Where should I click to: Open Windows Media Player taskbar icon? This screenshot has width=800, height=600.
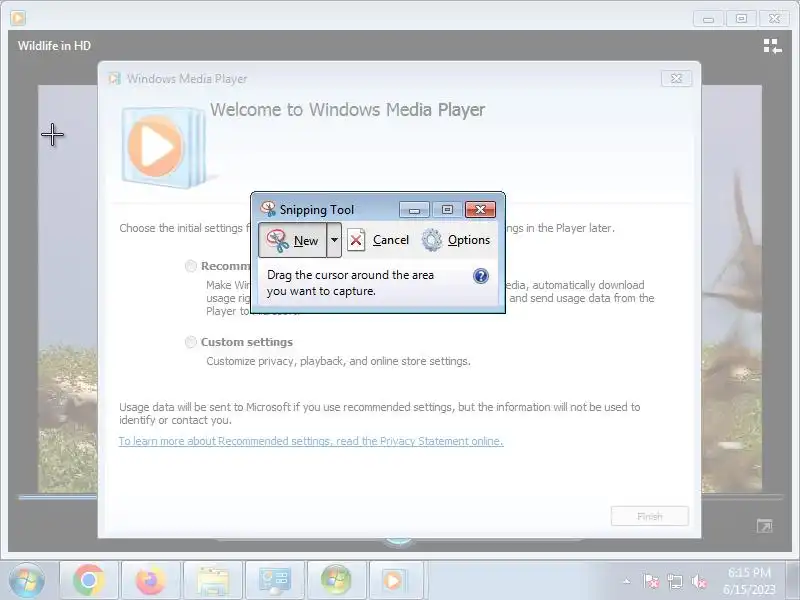coord(394,580)
